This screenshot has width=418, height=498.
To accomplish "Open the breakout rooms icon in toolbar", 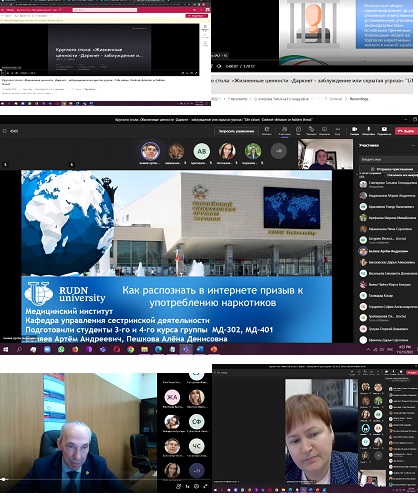I will [324, 130].
